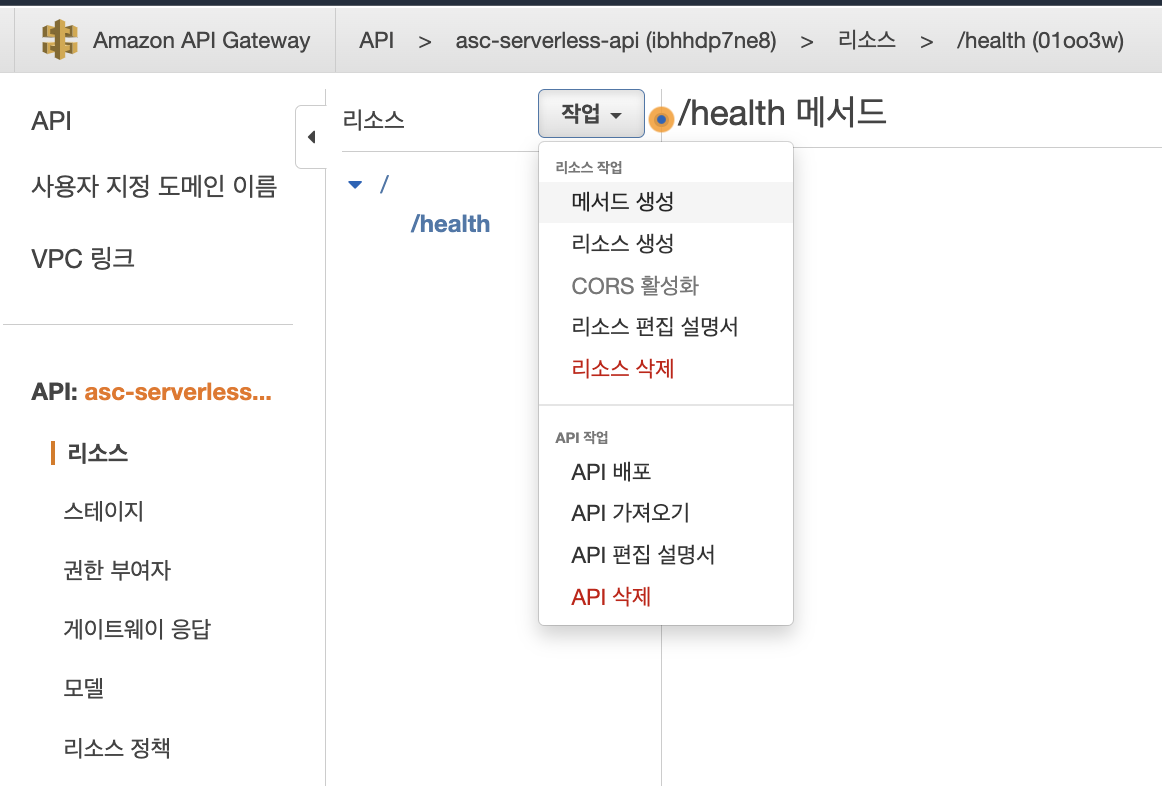
Task: Click API 삭제 in the dropdown
Action: pos(665,596)
